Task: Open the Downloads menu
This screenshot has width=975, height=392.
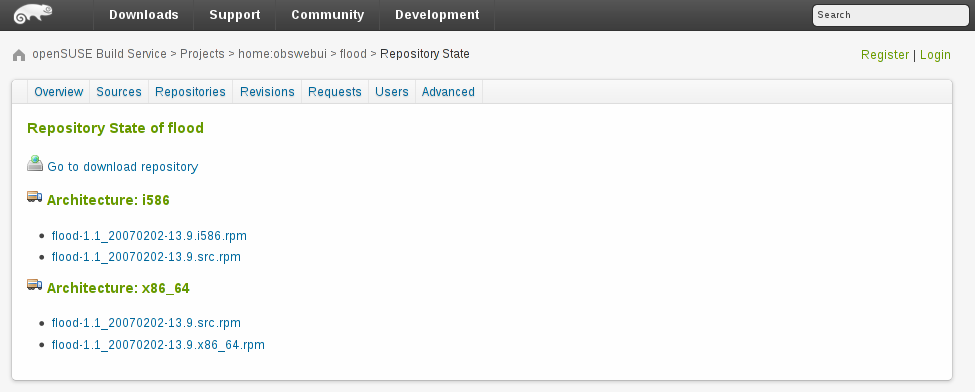Action: tap(144, 15)
